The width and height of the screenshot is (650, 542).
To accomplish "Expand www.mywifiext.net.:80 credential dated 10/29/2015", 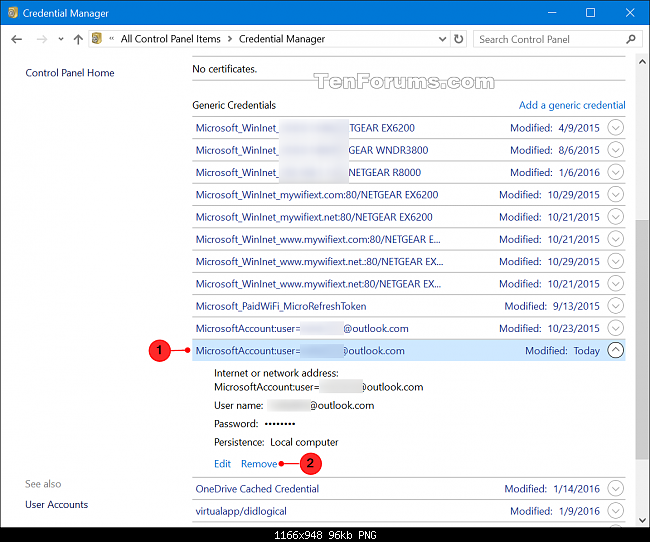I will coord(616,262).
